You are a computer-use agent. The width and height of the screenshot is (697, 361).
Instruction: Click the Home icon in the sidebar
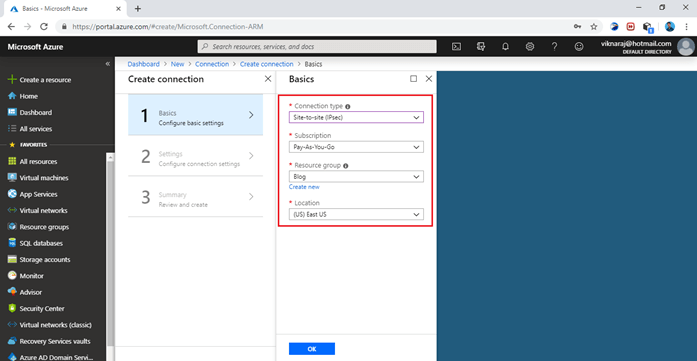[12, 96]
